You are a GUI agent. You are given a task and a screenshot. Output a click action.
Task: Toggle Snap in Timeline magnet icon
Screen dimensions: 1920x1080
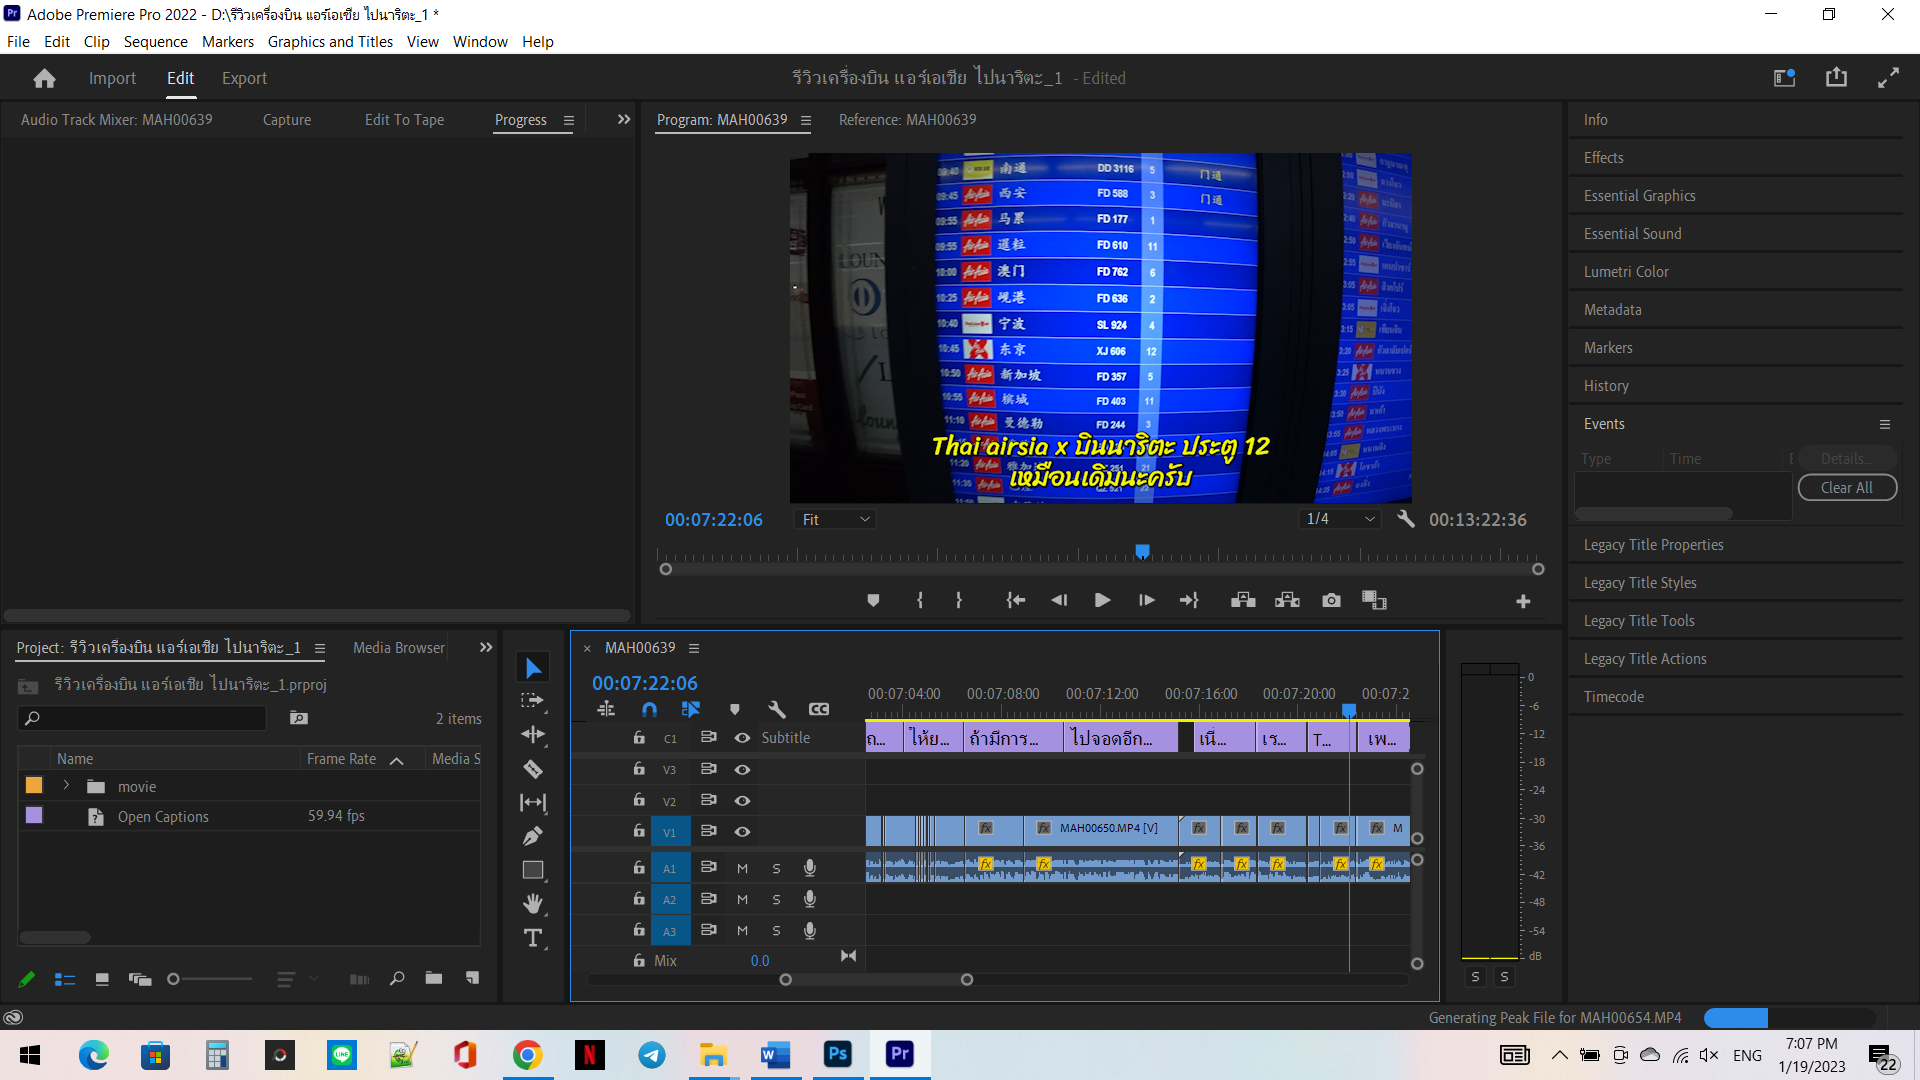pos(649,709)
